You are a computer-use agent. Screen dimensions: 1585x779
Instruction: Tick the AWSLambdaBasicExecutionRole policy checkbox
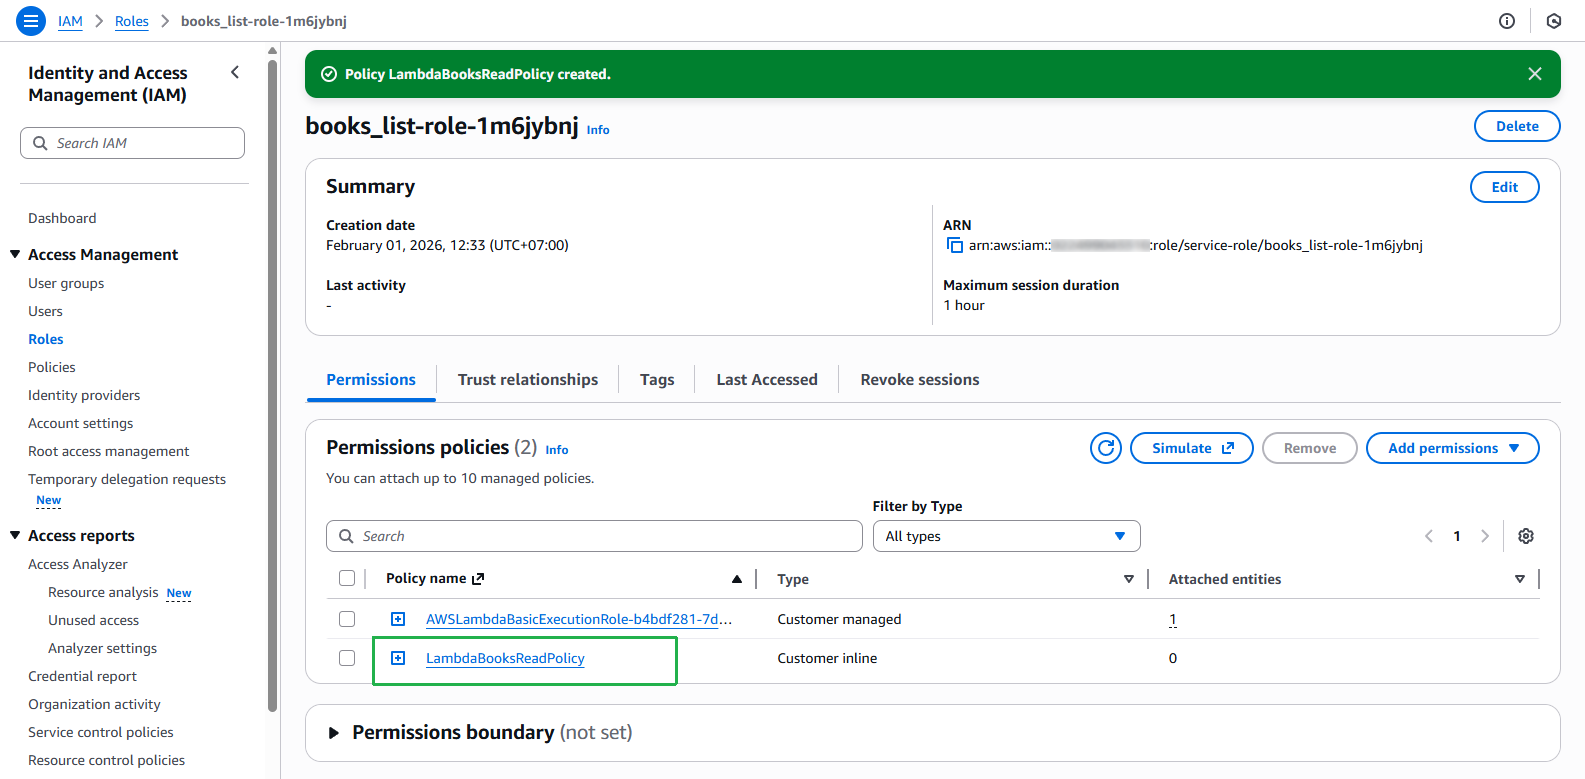point(347,619)
